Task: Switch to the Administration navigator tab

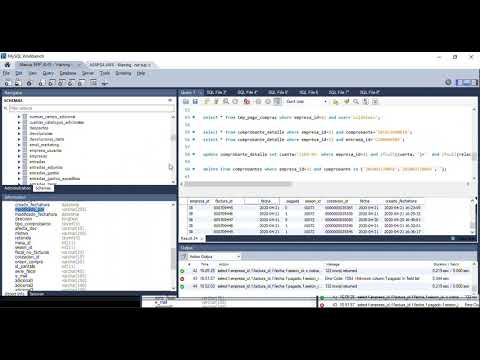Action: pos(17,188)
